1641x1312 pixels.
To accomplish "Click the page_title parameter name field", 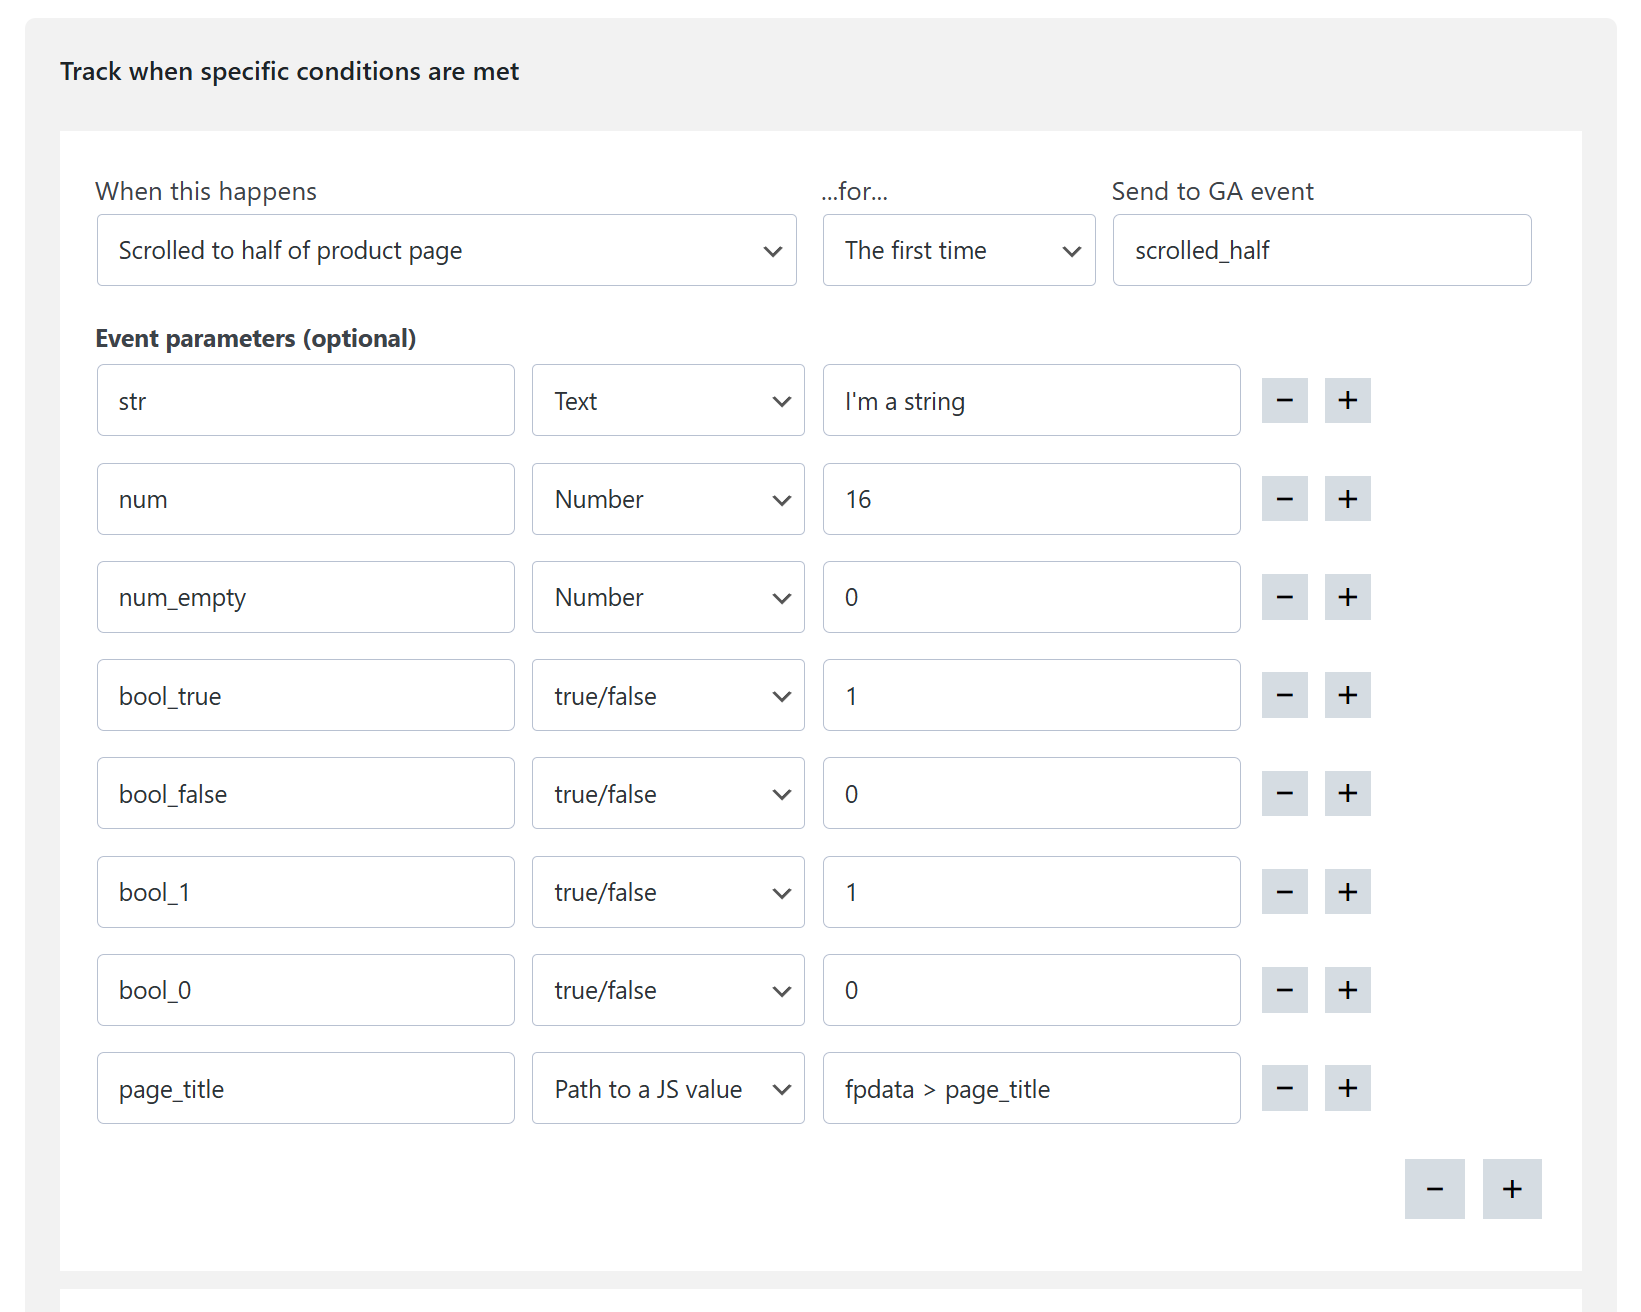I will (305, 1088).
